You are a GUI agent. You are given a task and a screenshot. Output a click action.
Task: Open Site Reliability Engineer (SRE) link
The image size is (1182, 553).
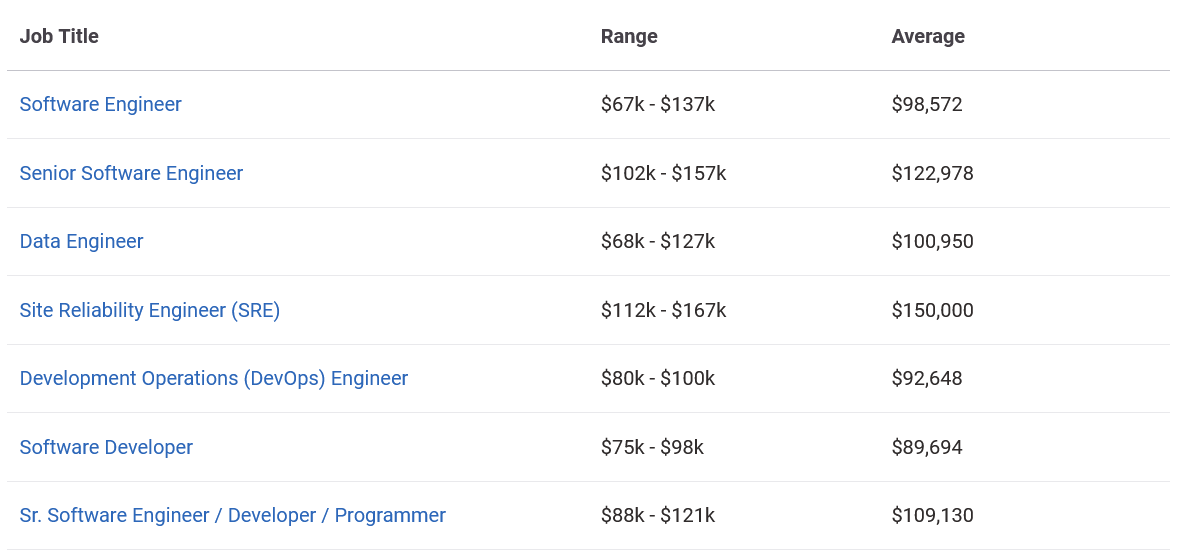pyautogui.click(x=149, y=310)
